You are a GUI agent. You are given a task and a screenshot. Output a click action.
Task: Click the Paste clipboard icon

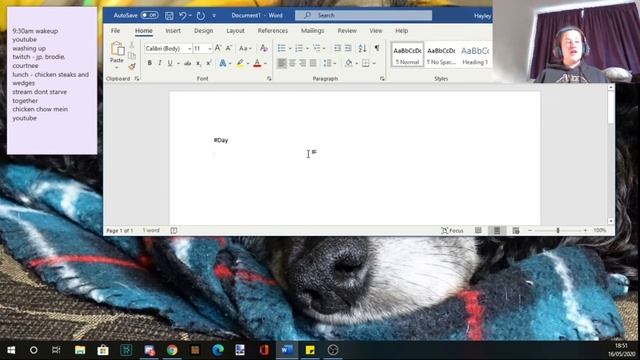[117, 49]
